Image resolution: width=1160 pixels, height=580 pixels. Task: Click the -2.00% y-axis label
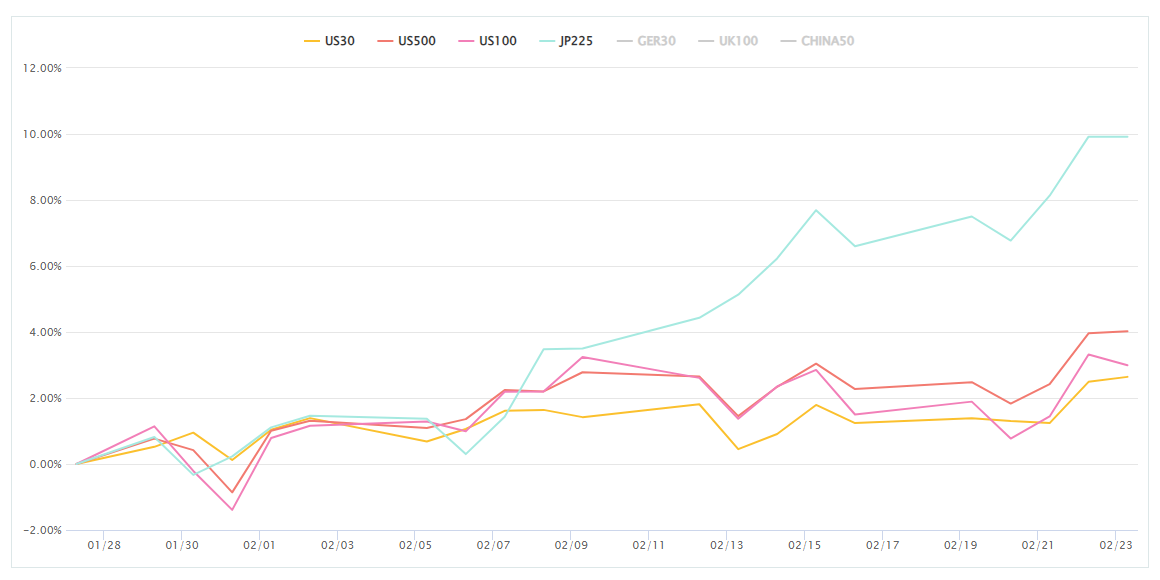coord(44,531)
